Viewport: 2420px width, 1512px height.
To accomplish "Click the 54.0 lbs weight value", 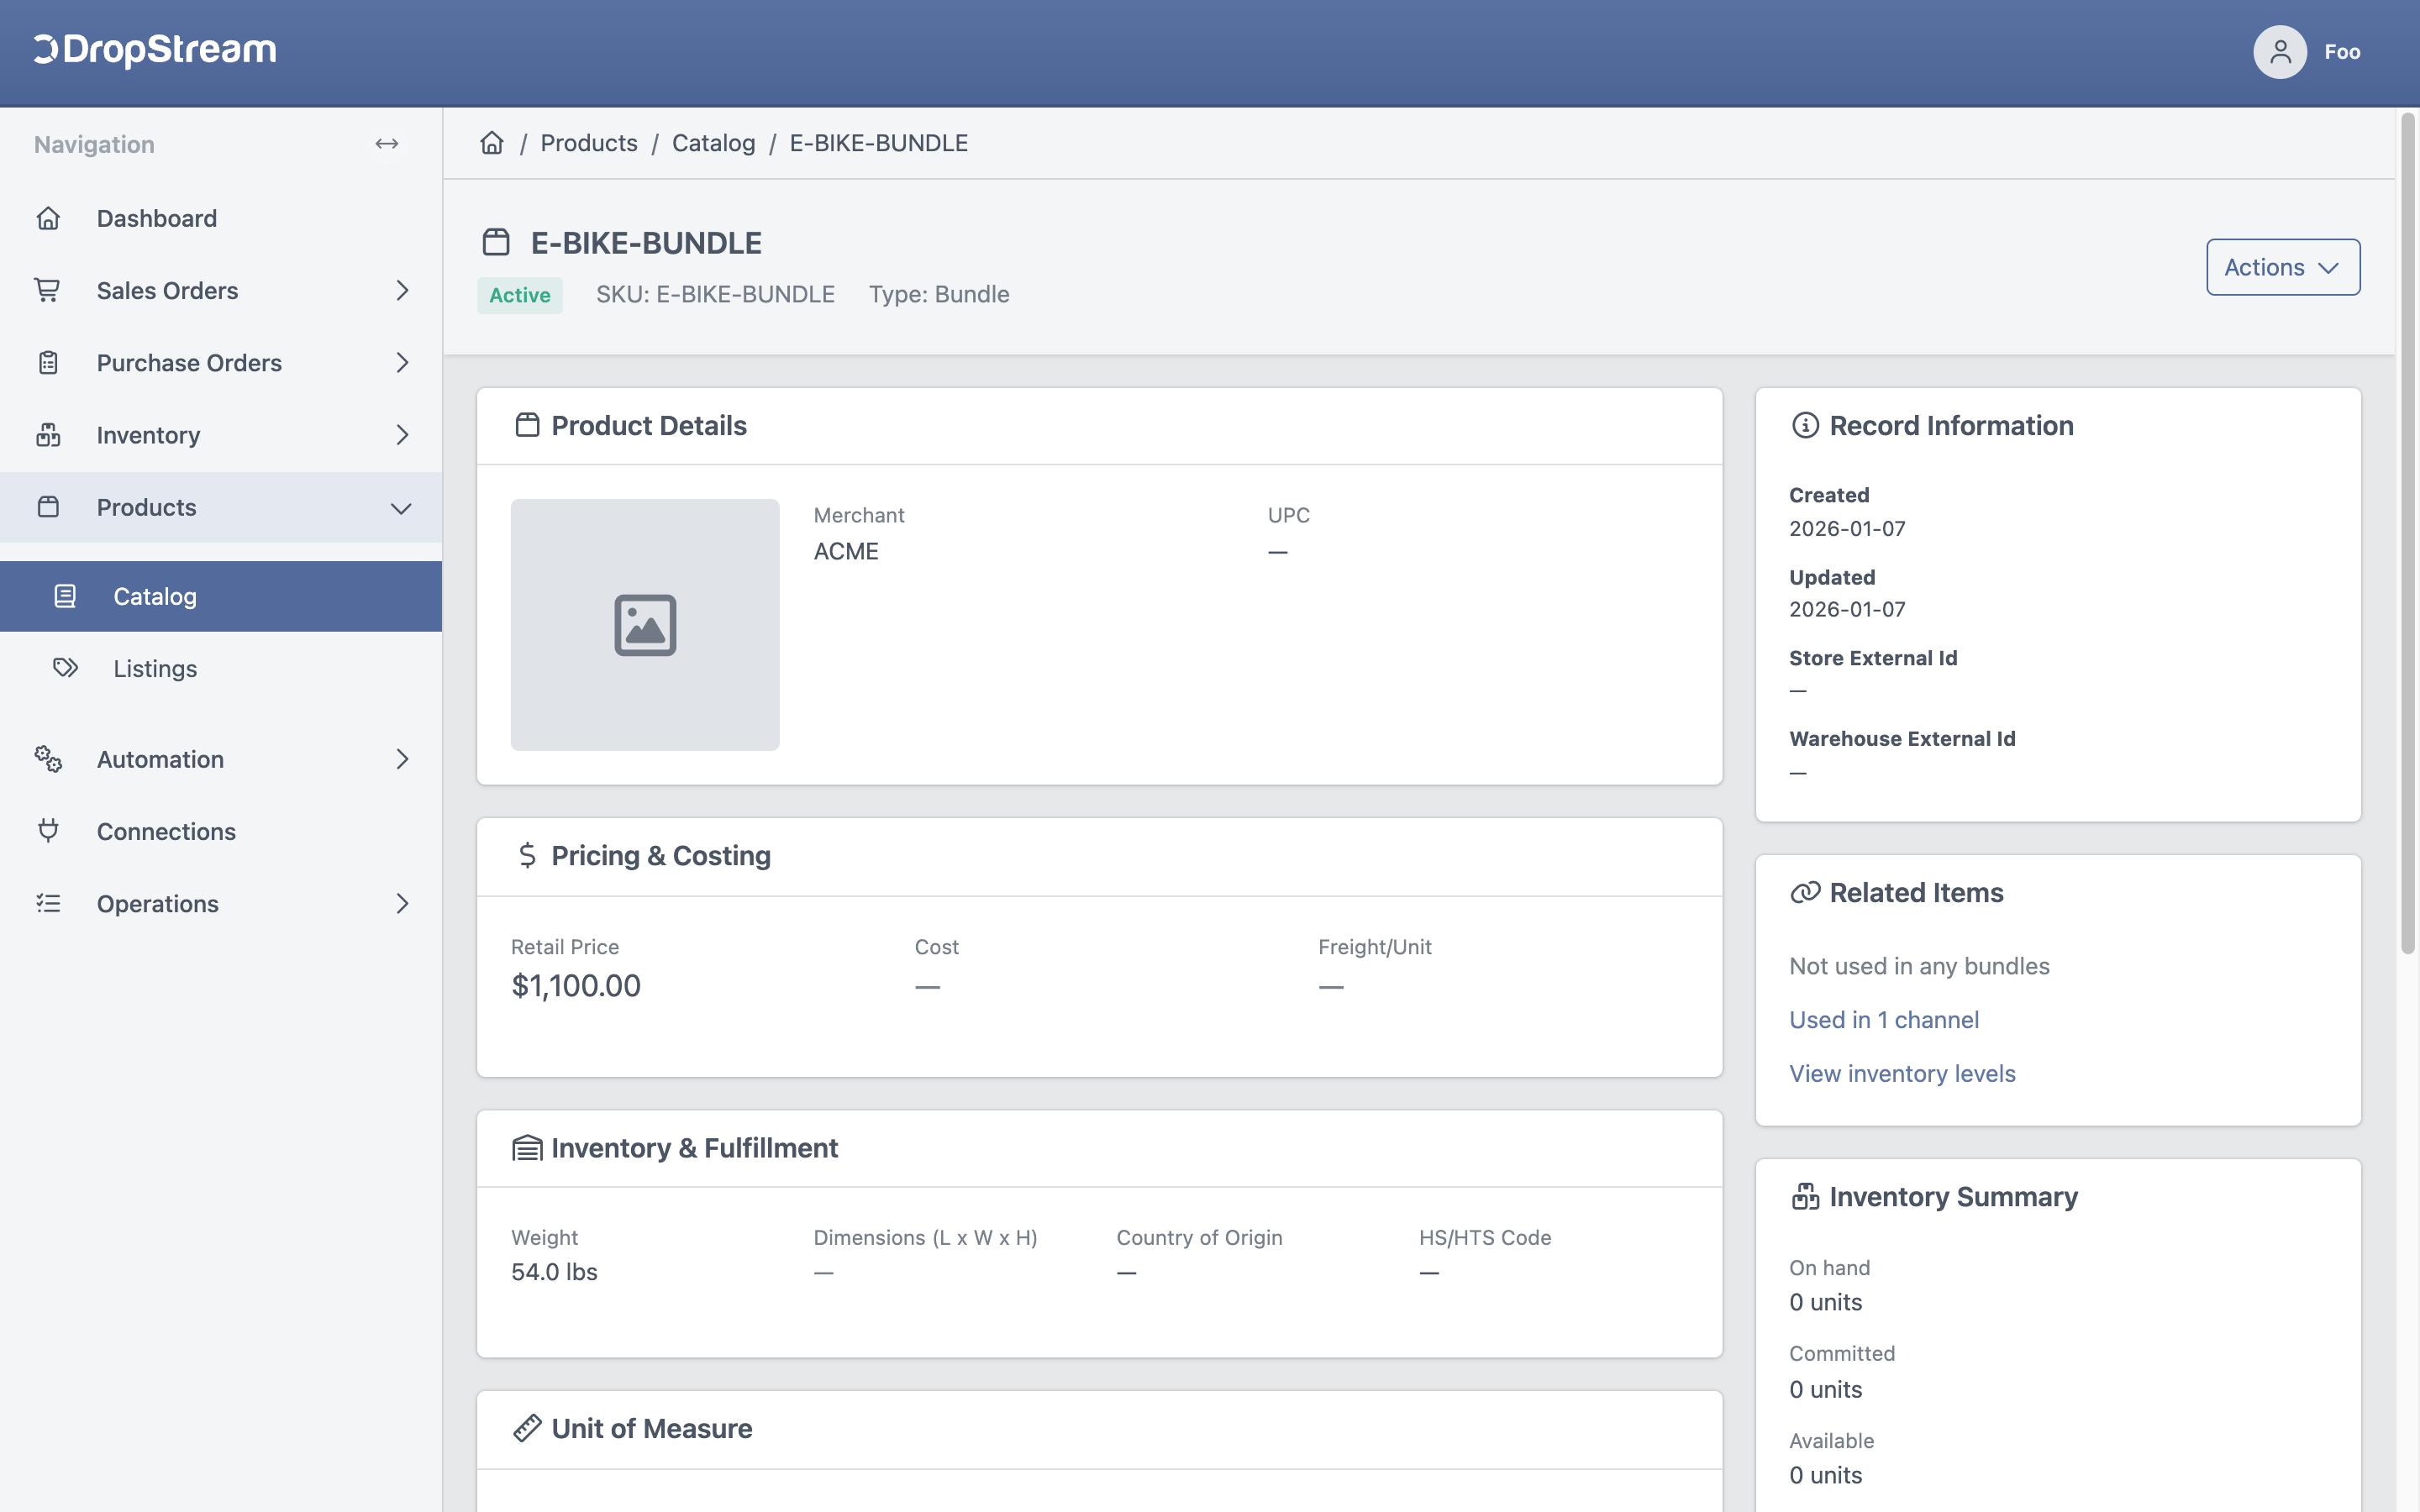I will pos(554,1272).
